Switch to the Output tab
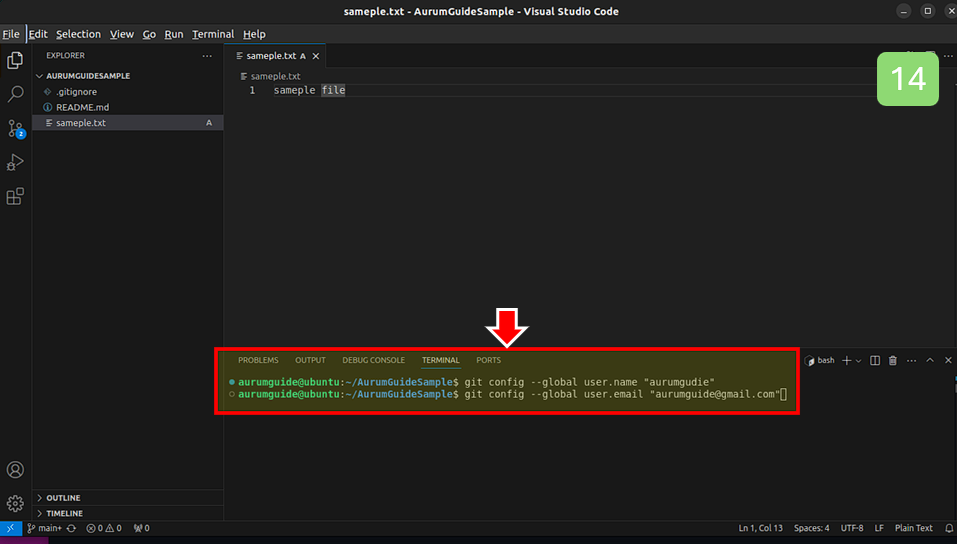The height and width of the screenshot is (544, 957). 310,360
